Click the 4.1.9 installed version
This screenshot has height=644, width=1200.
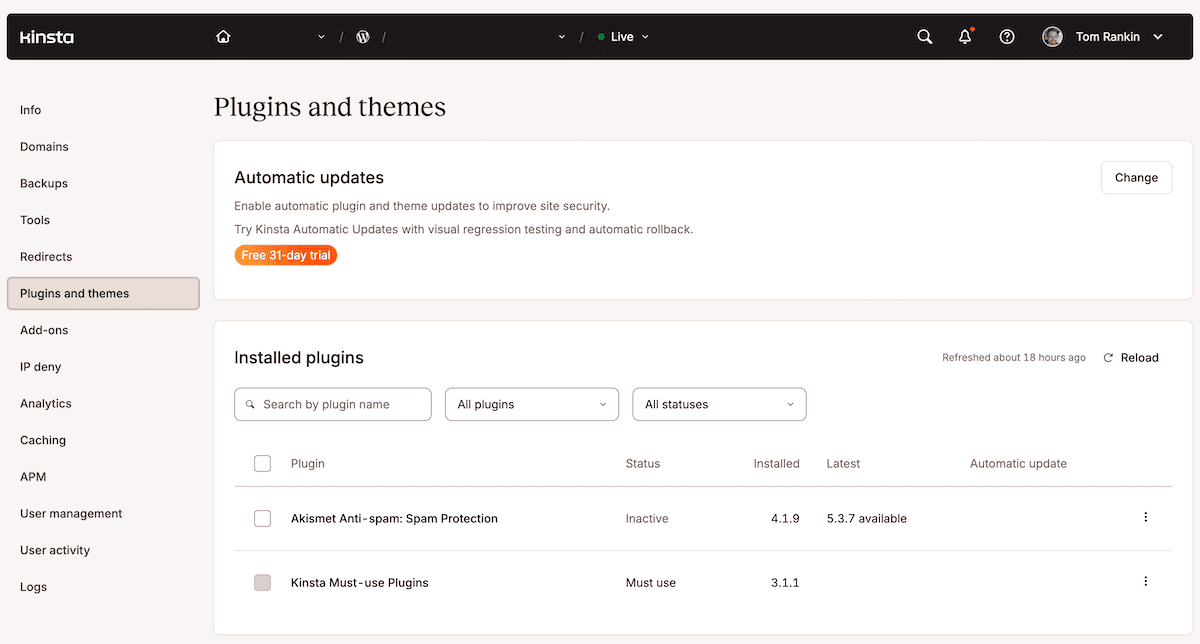[784, 518]
